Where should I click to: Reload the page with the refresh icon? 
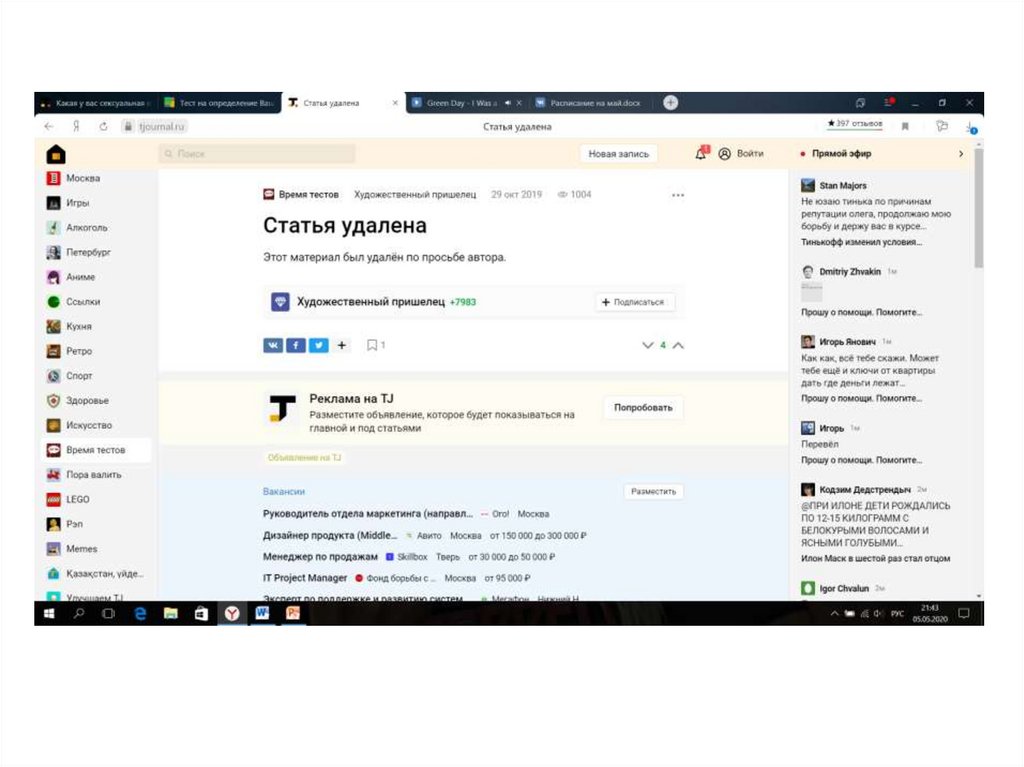point(103,126)
